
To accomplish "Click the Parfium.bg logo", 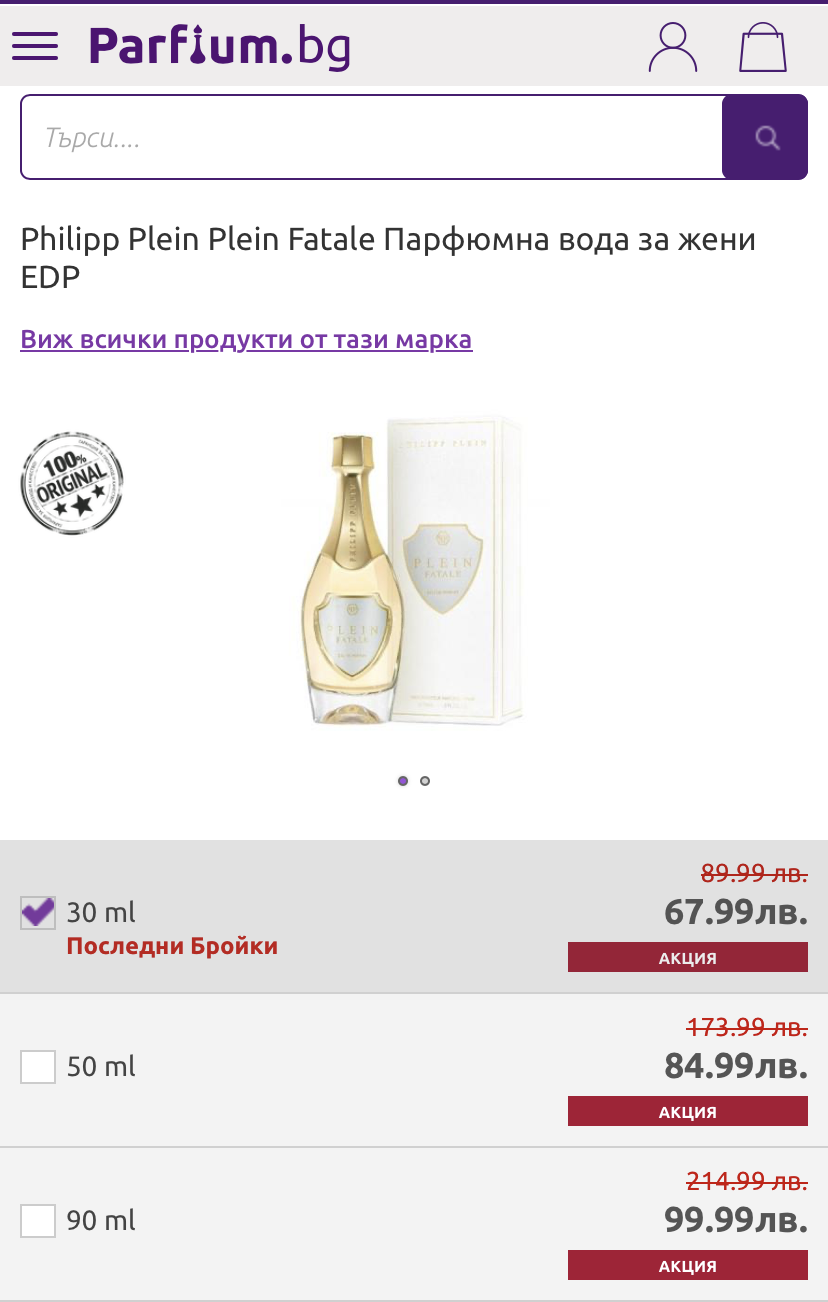I will [220, 46].
